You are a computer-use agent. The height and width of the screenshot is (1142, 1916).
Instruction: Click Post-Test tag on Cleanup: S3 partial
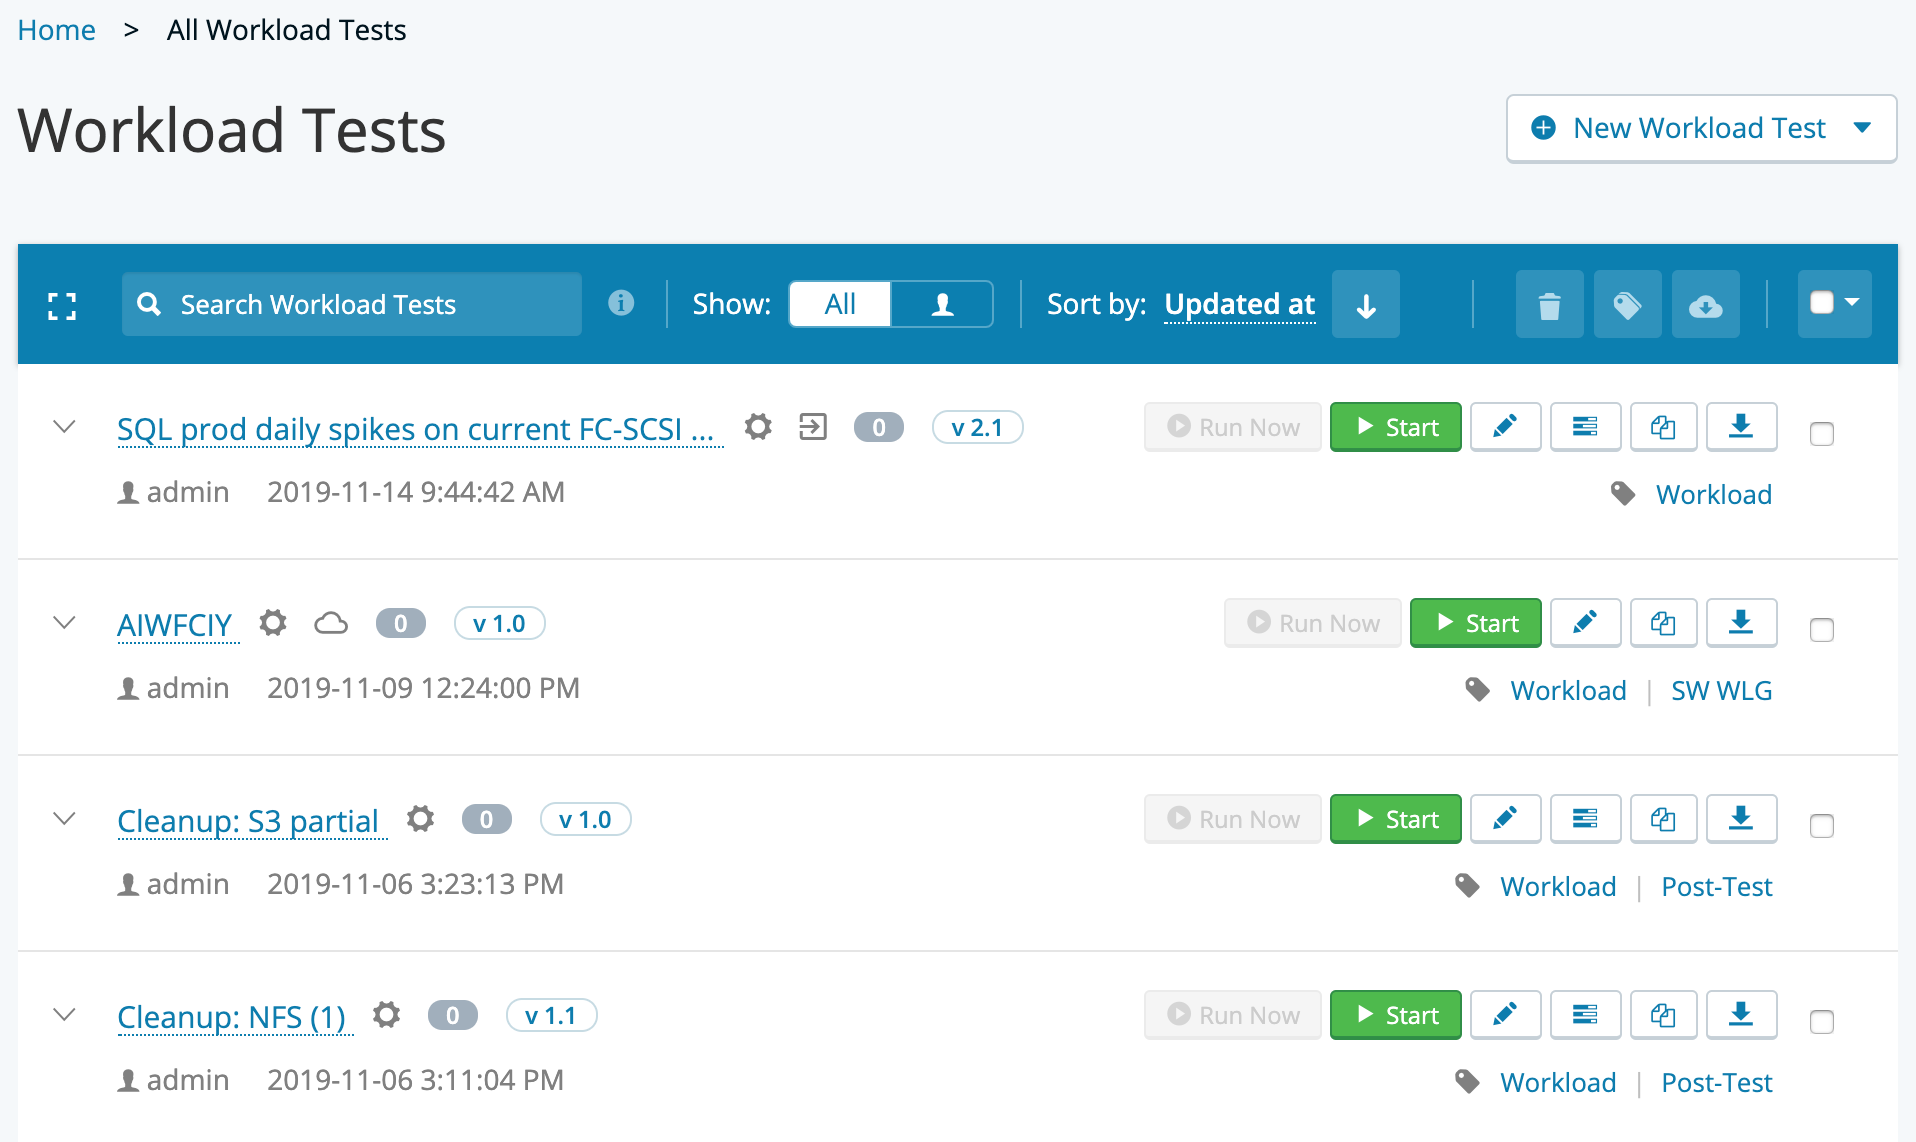pos(1716,887)
